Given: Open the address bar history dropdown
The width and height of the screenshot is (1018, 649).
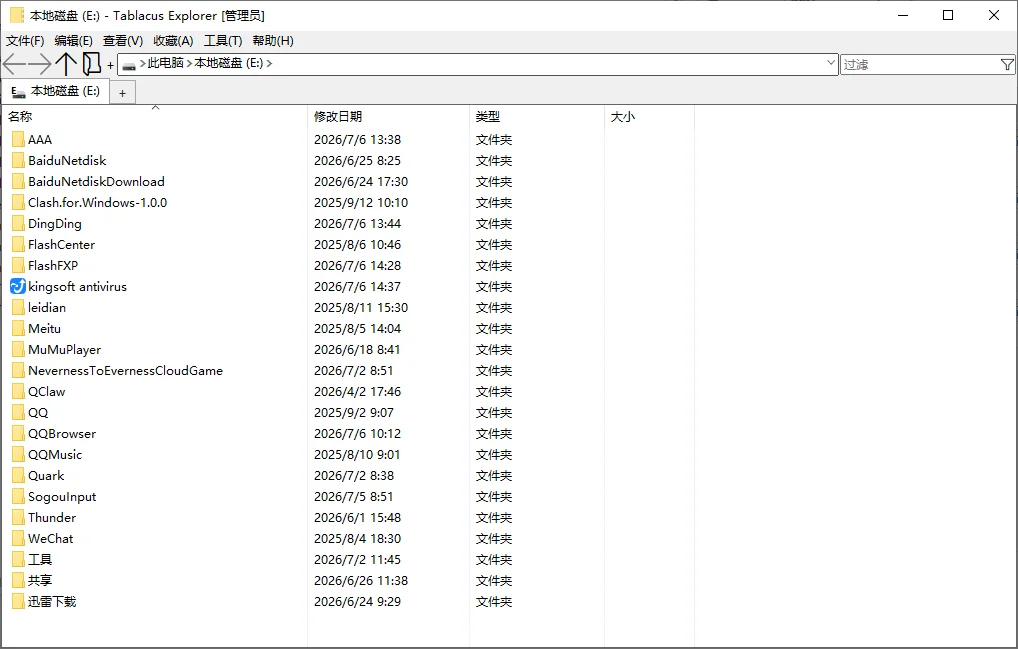Looking at the screenshot, I should [x=830, y=63].
